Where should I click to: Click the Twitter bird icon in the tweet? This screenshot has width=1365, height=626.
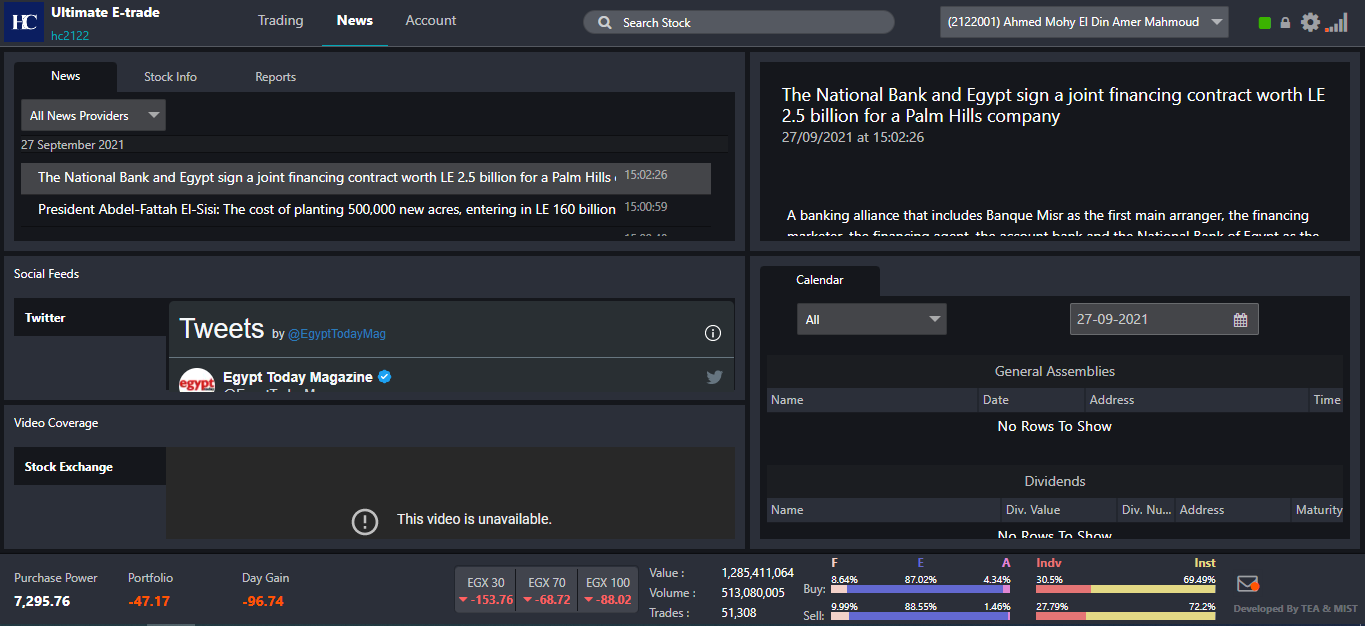coord(714,377)
